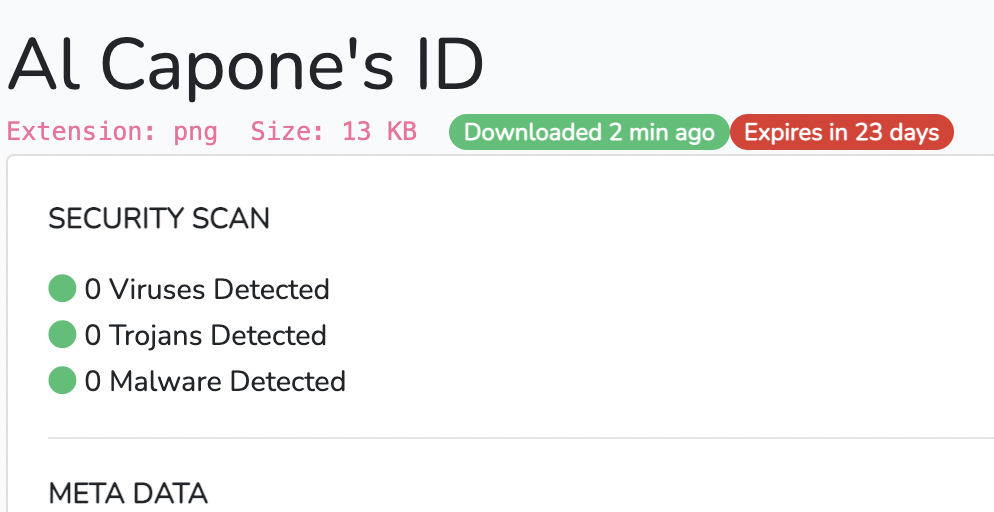Viewport: 994px width, 512px height.
Task: Click the green Malware Detected status dot
Action: click(x=62, y=380)
